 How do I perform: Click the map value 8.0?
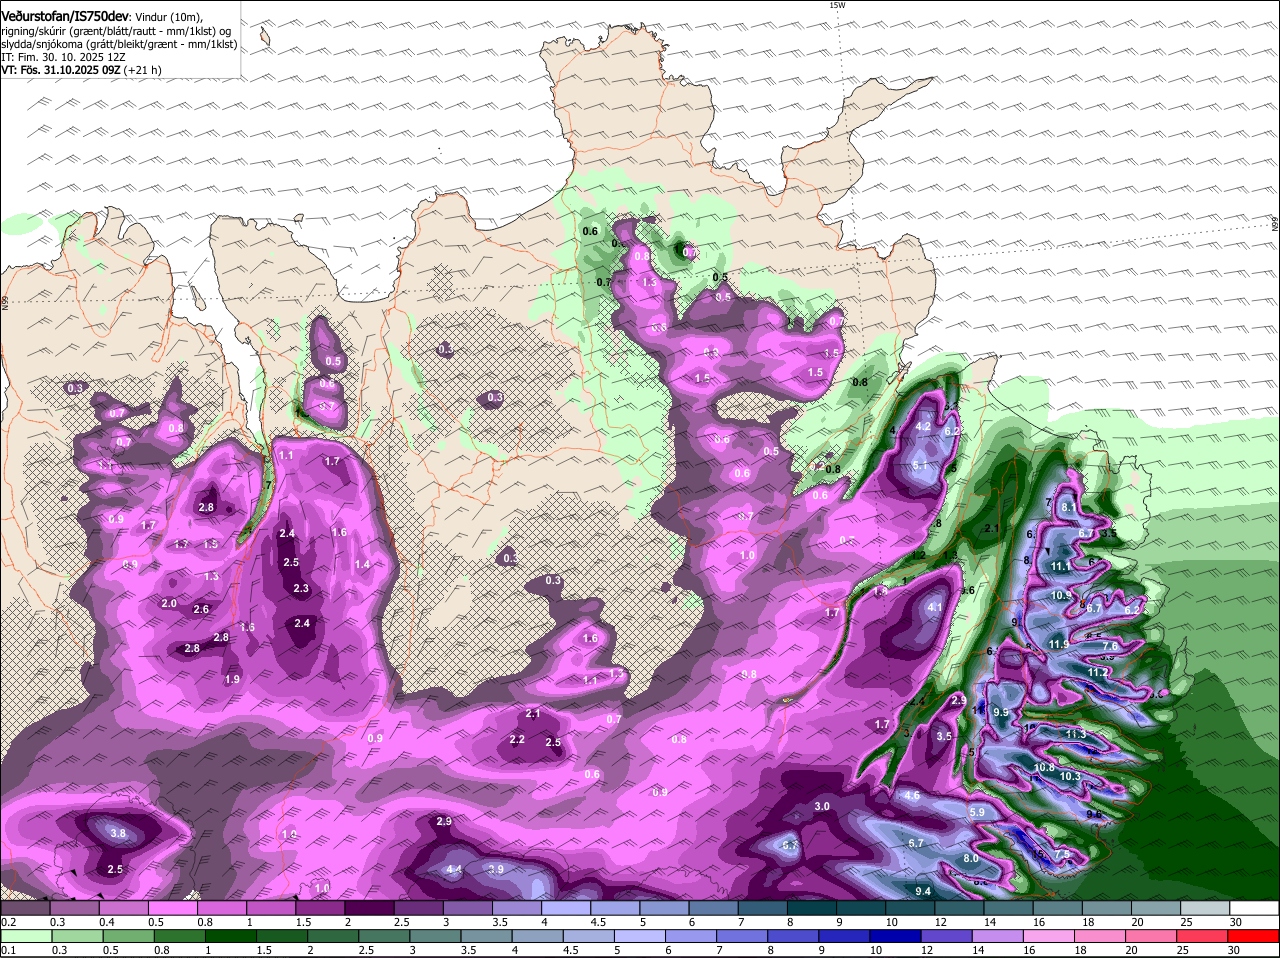[x=971, y=859]
